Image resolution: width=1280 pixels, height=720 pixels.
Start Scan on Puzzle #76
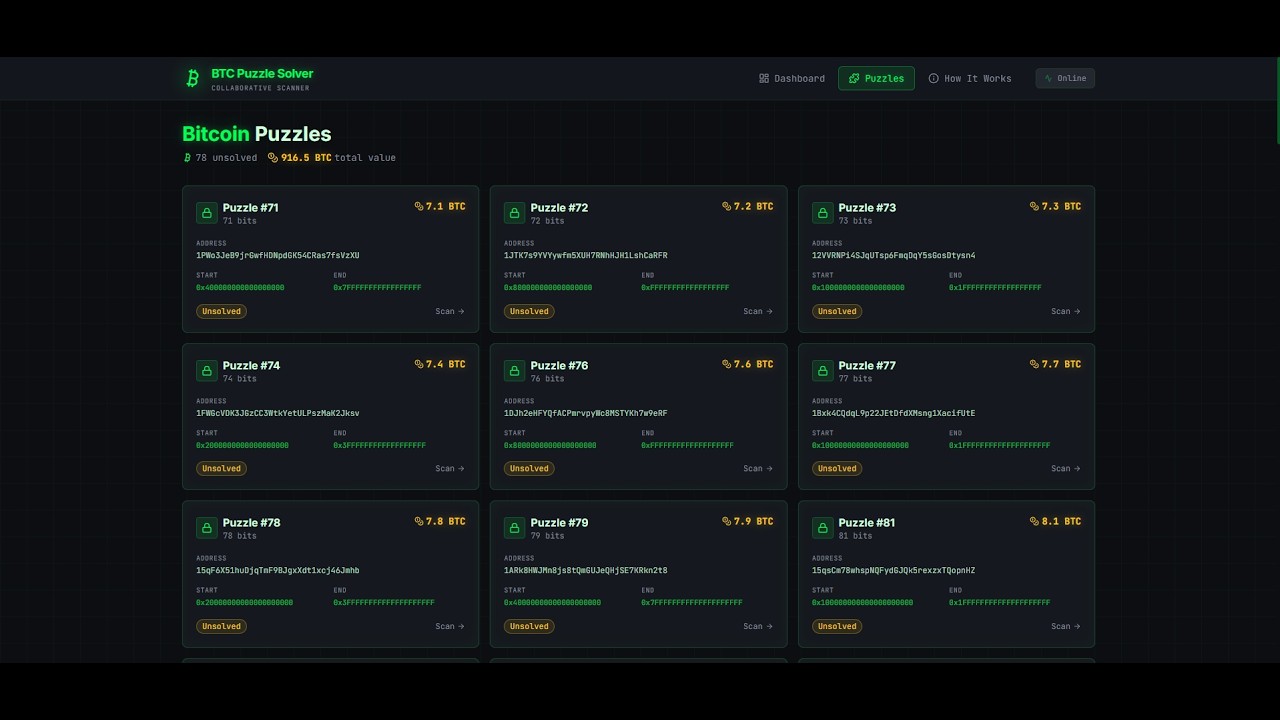(758, 468)
